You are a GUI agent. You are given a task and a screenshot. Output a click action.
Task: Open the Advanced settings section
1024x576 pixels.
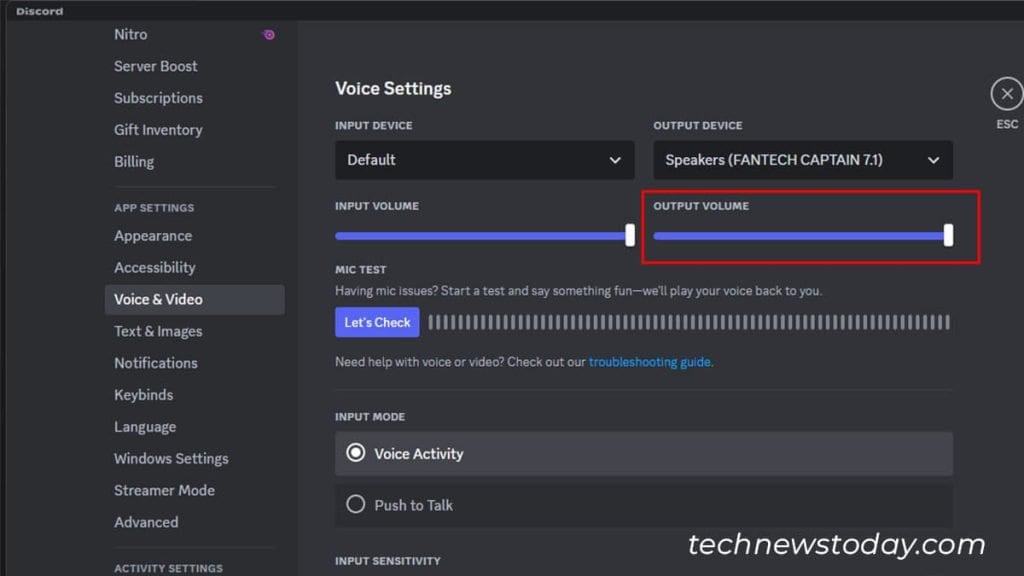(x=146, y=522)
